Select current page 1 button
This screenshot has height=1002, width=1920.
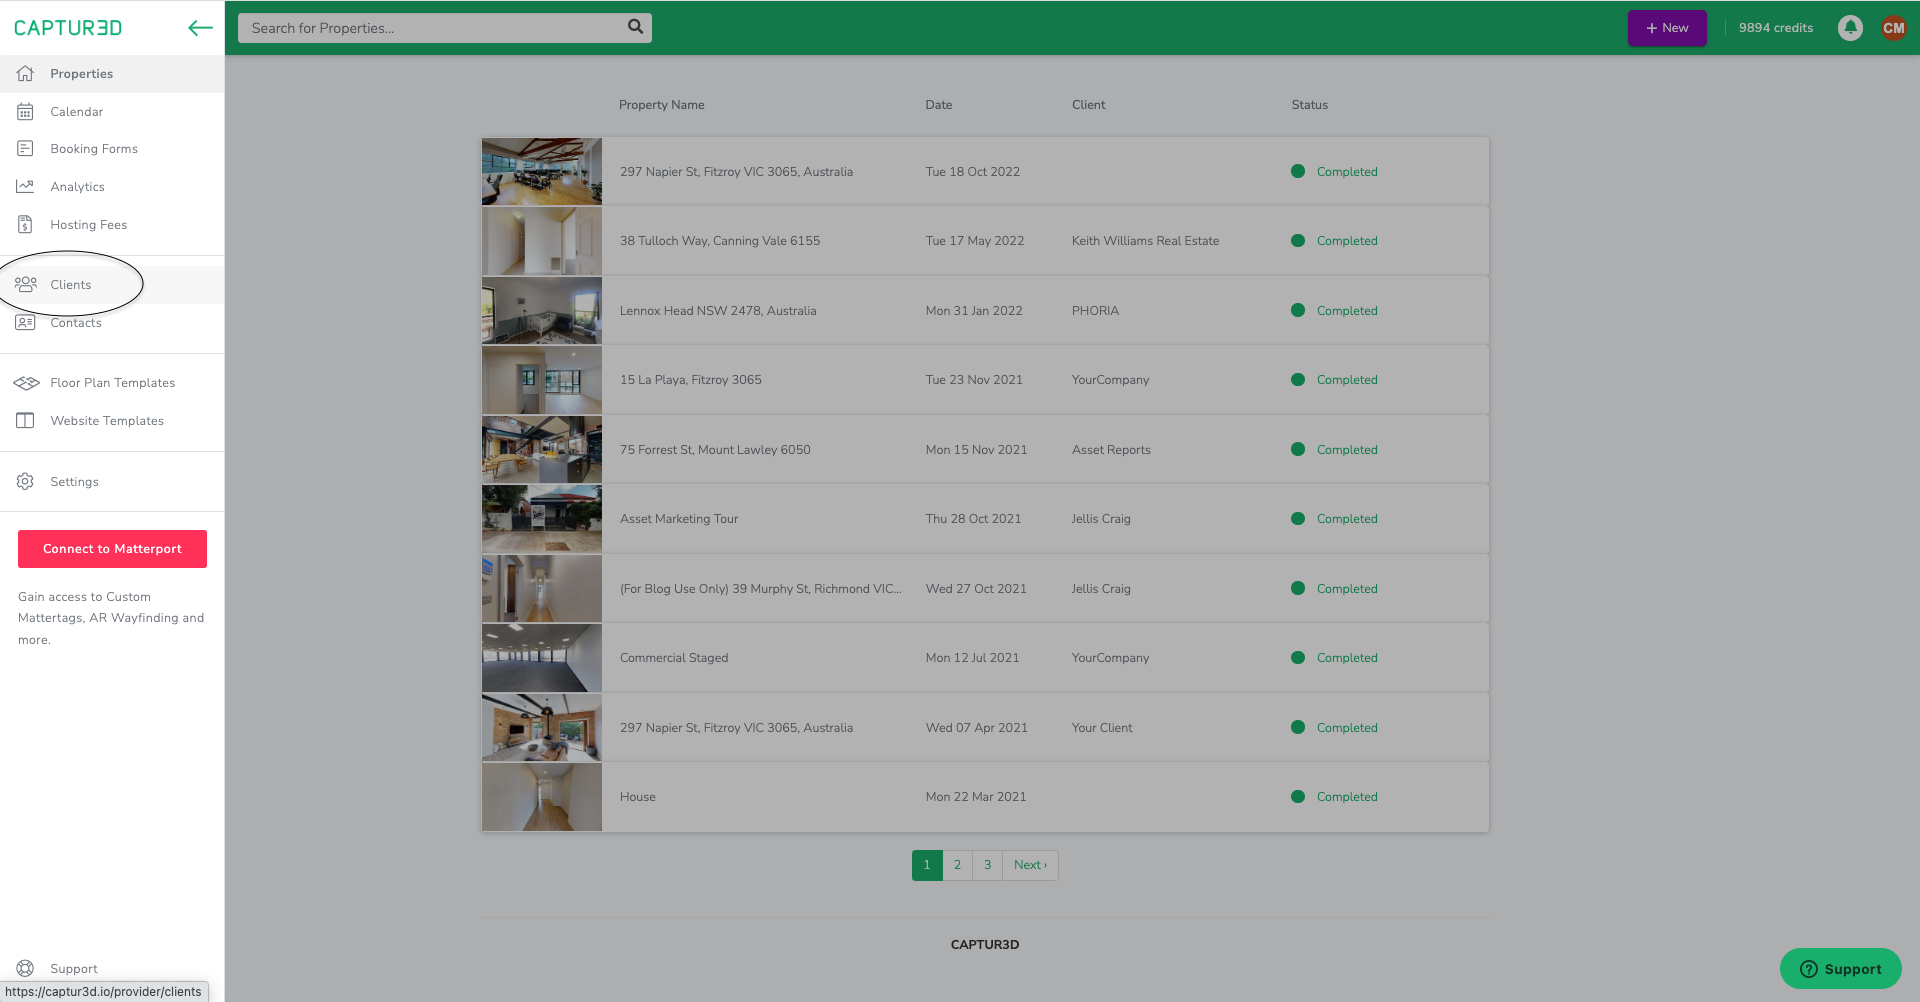tap(927, 865)
